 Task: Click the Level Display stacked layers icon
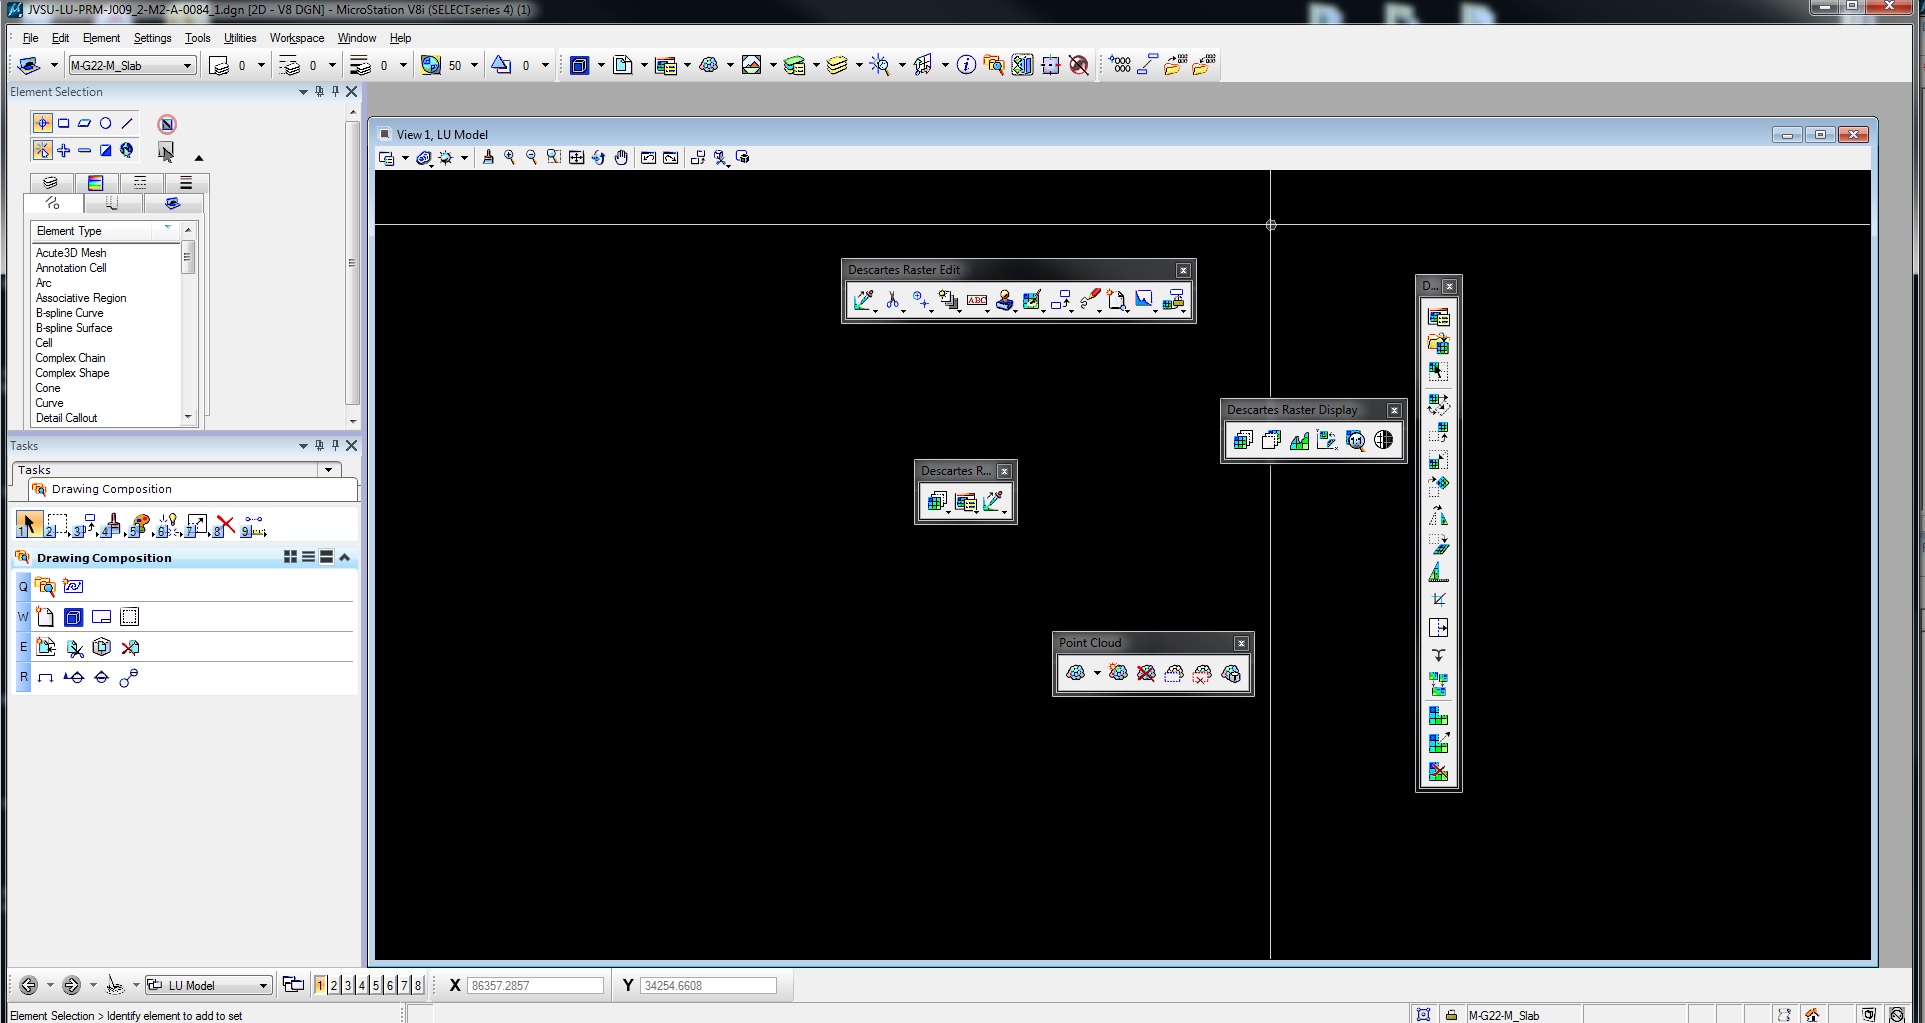pos(837,65)
